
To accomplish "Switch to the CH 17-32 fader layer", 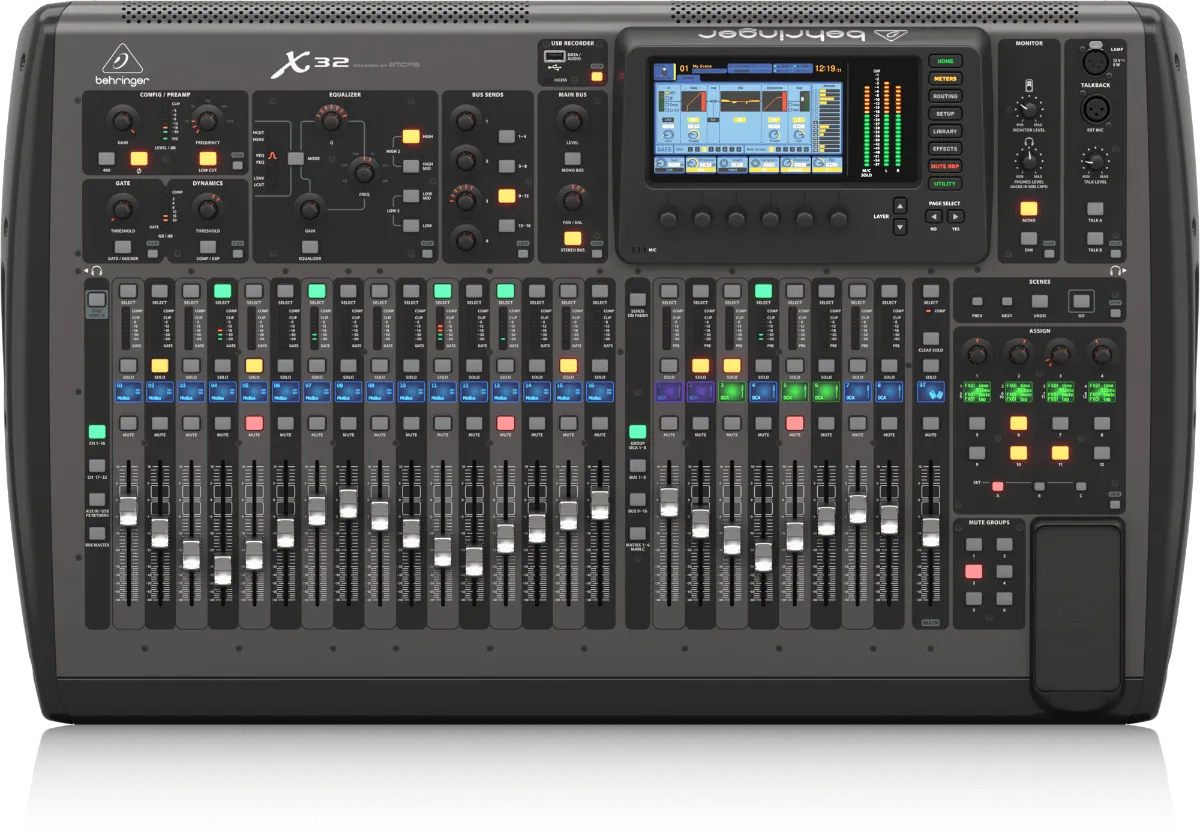I will [x=97, y=467].
